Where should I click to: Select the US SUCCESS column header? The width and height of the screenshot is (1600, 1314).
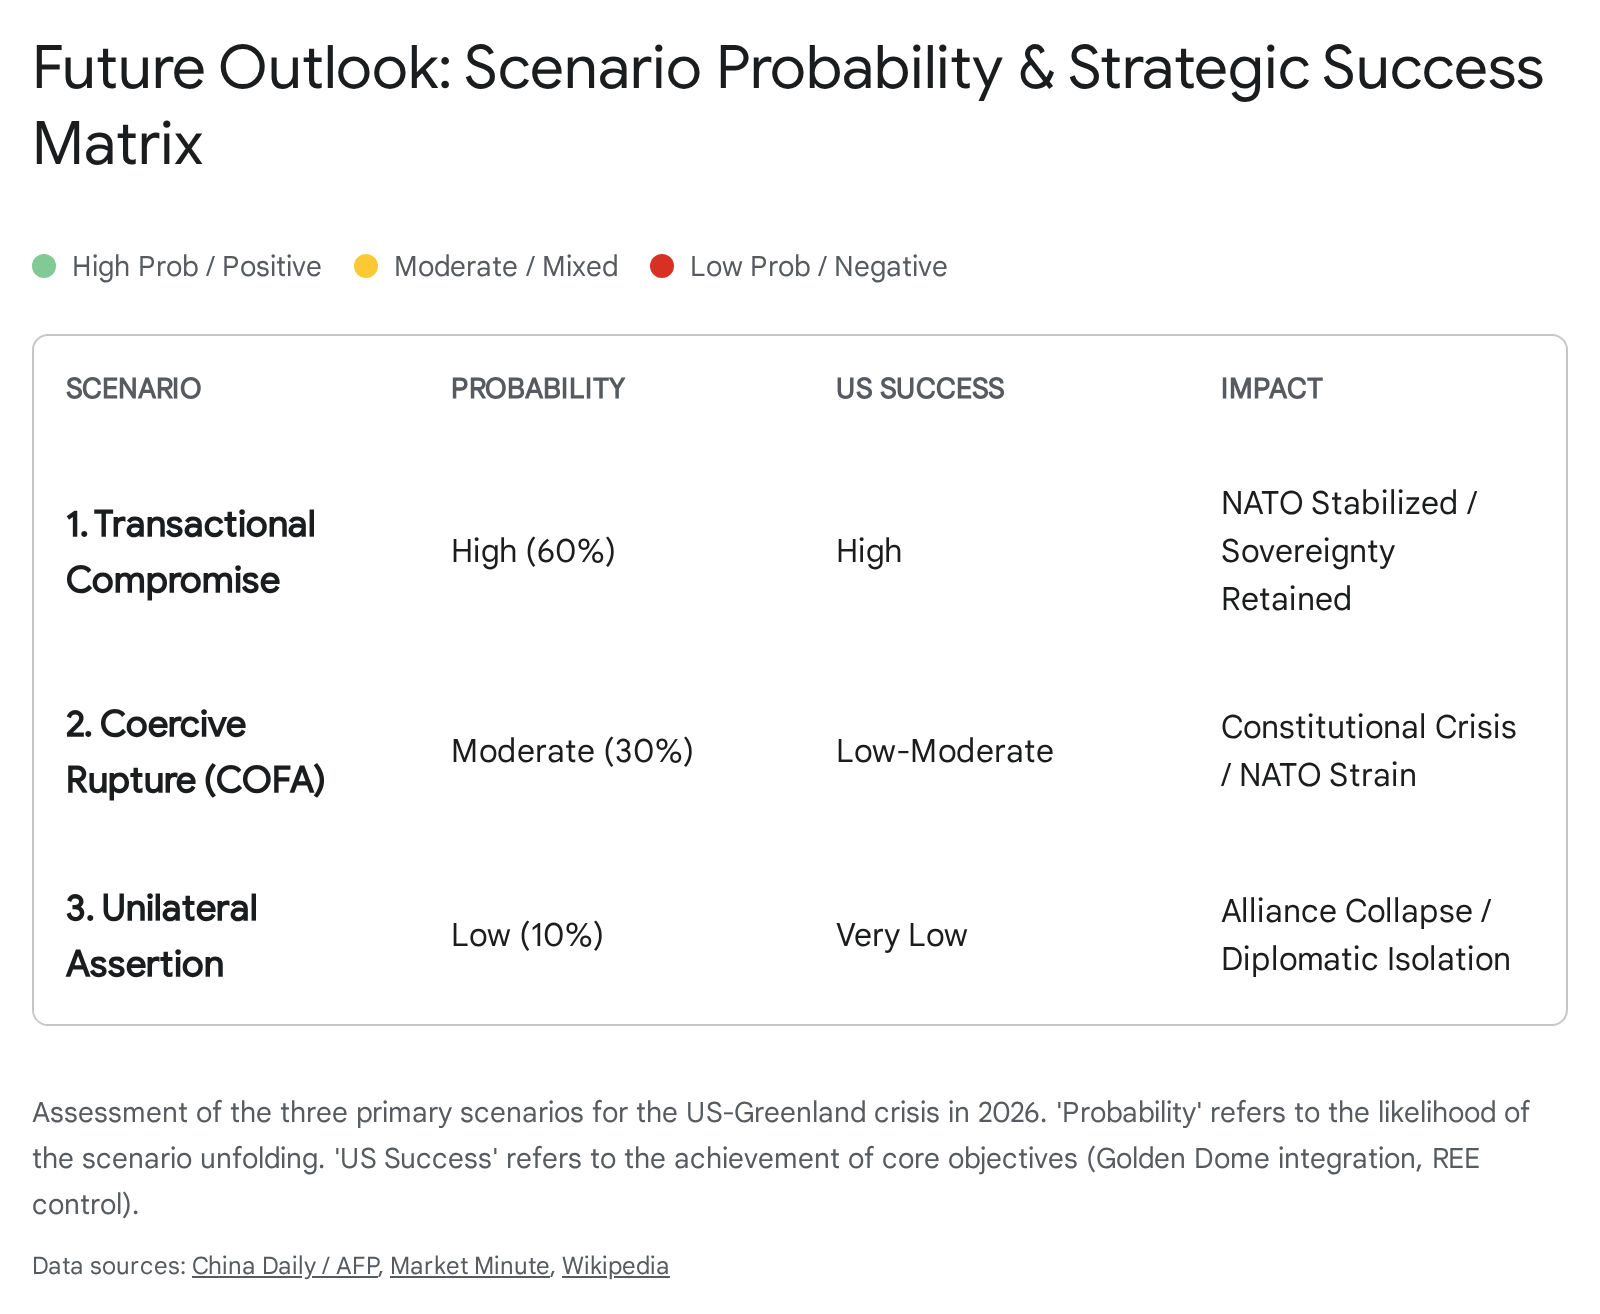pos(920,388)
